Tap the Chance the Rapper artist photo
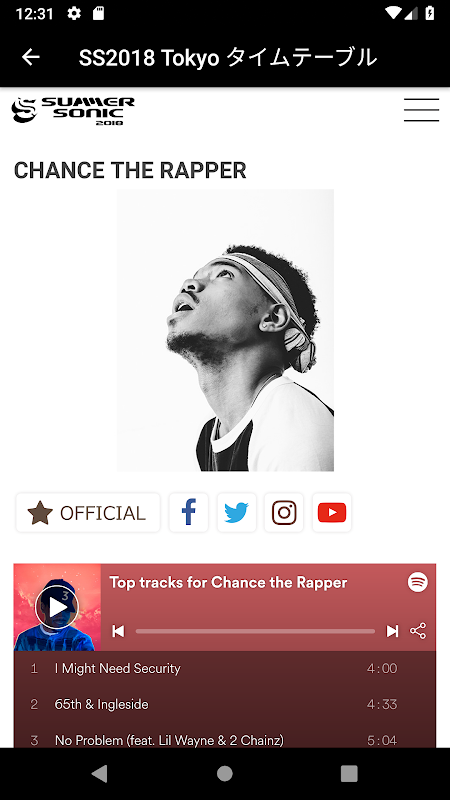This screenshot has height=800, width=450. coord(226,330)
